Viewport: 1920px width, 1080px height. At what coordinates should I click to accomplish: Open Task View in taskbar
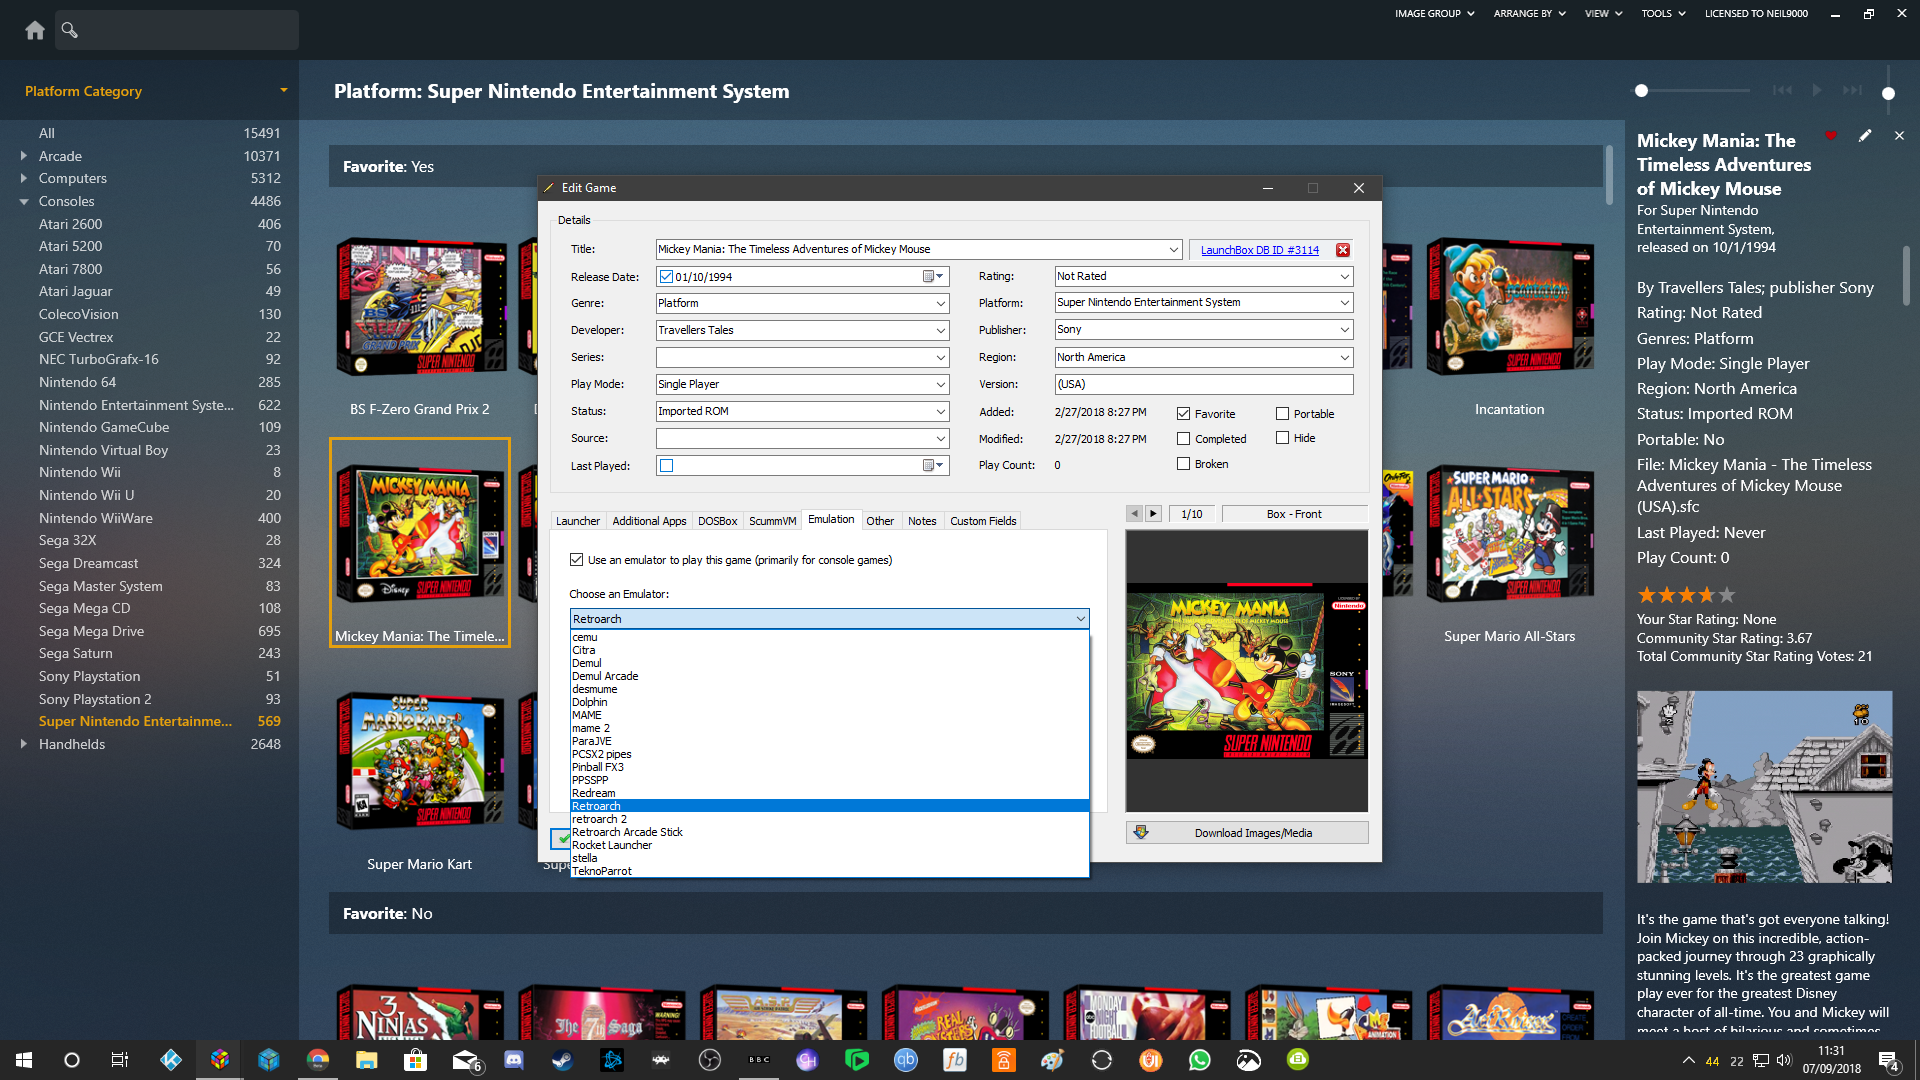(x=119, y=1060)
